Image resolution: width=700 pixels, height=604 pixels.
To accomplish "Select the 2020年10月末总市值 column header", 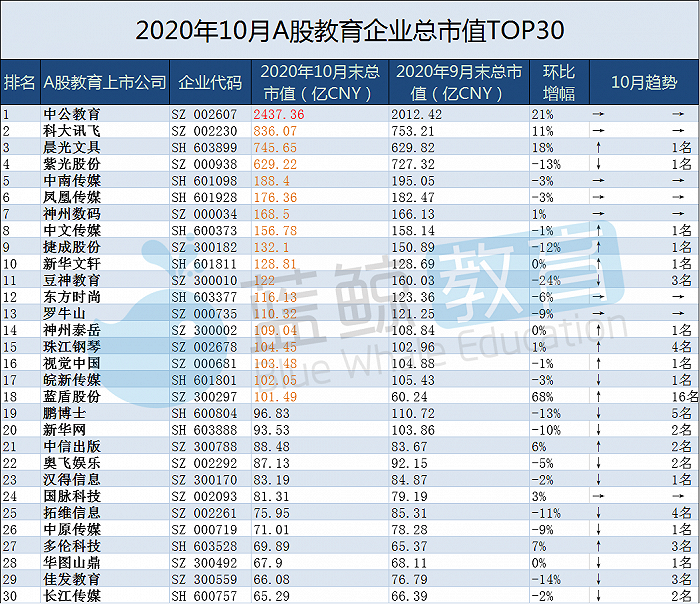I will pos(320,83).
